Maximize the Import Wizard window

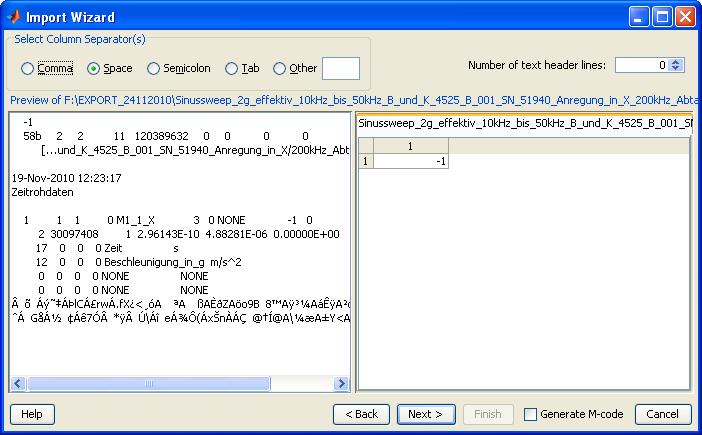click(662, 17)
